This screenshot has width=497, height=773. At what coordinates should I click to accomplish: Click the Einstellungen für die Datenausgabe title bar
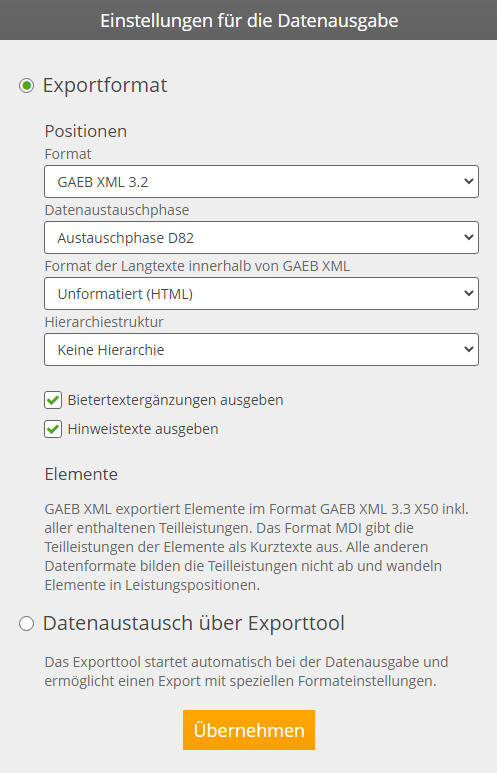[x=248, y=20]
